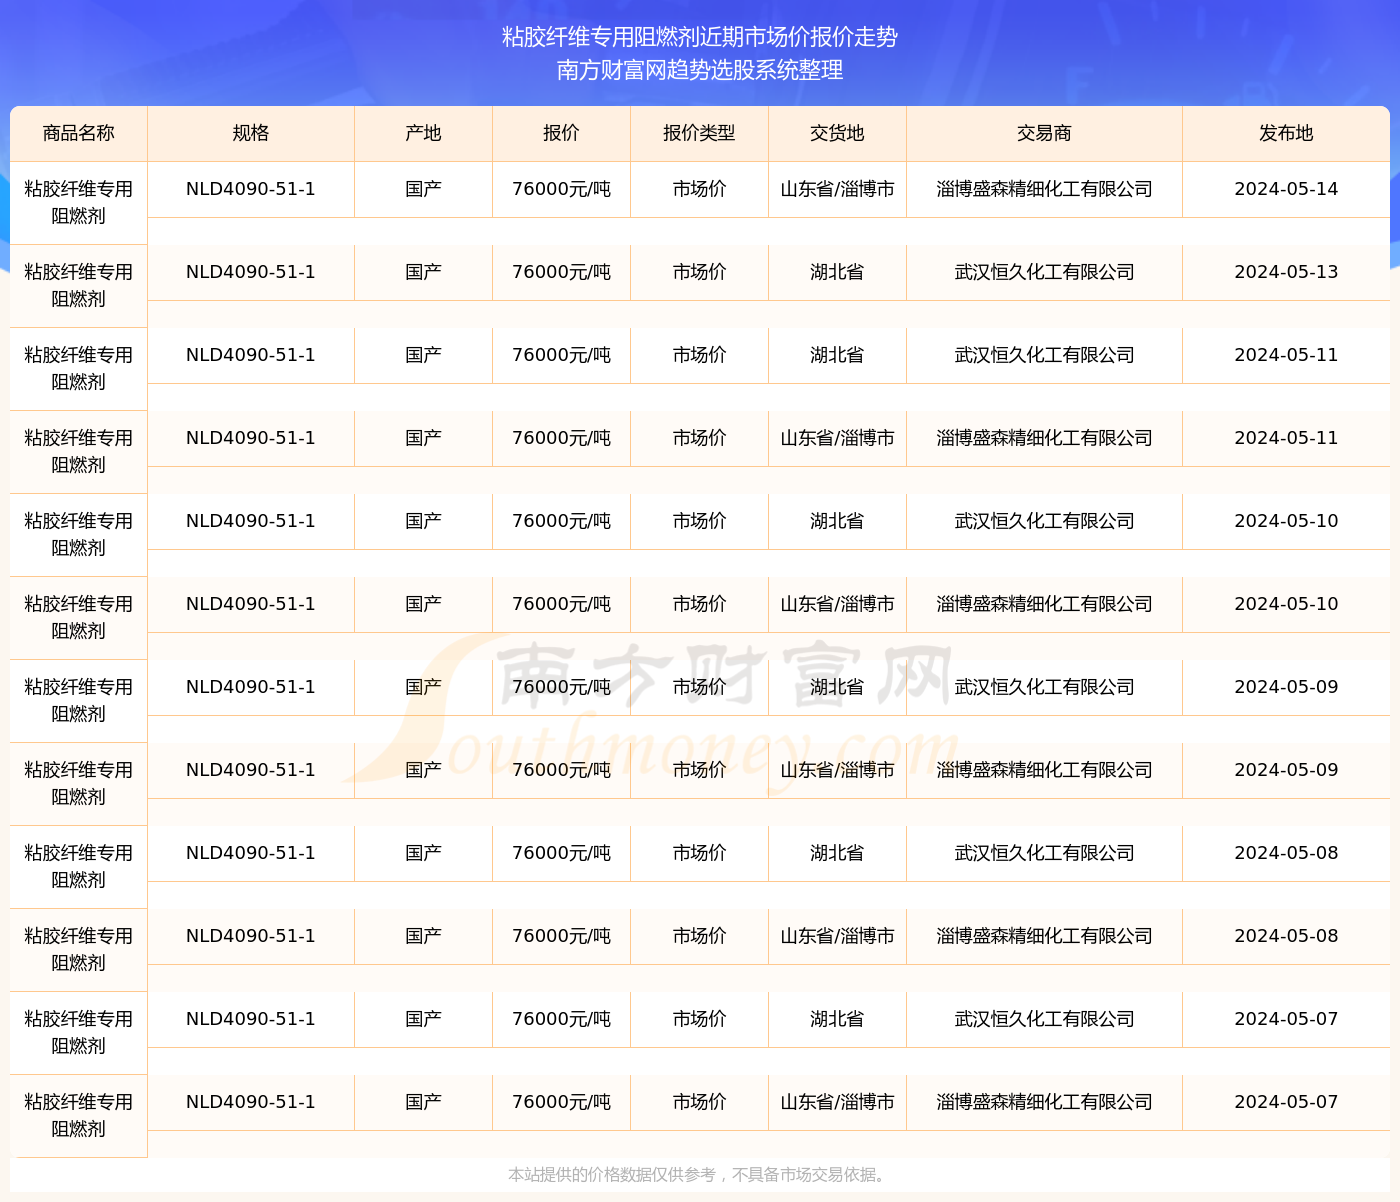This screenshot has width=1400, height=1202.
Task: Click 2024-05-07 date beside 武汉恒久化工有限公司
Action: (x=1287, y=1019)
